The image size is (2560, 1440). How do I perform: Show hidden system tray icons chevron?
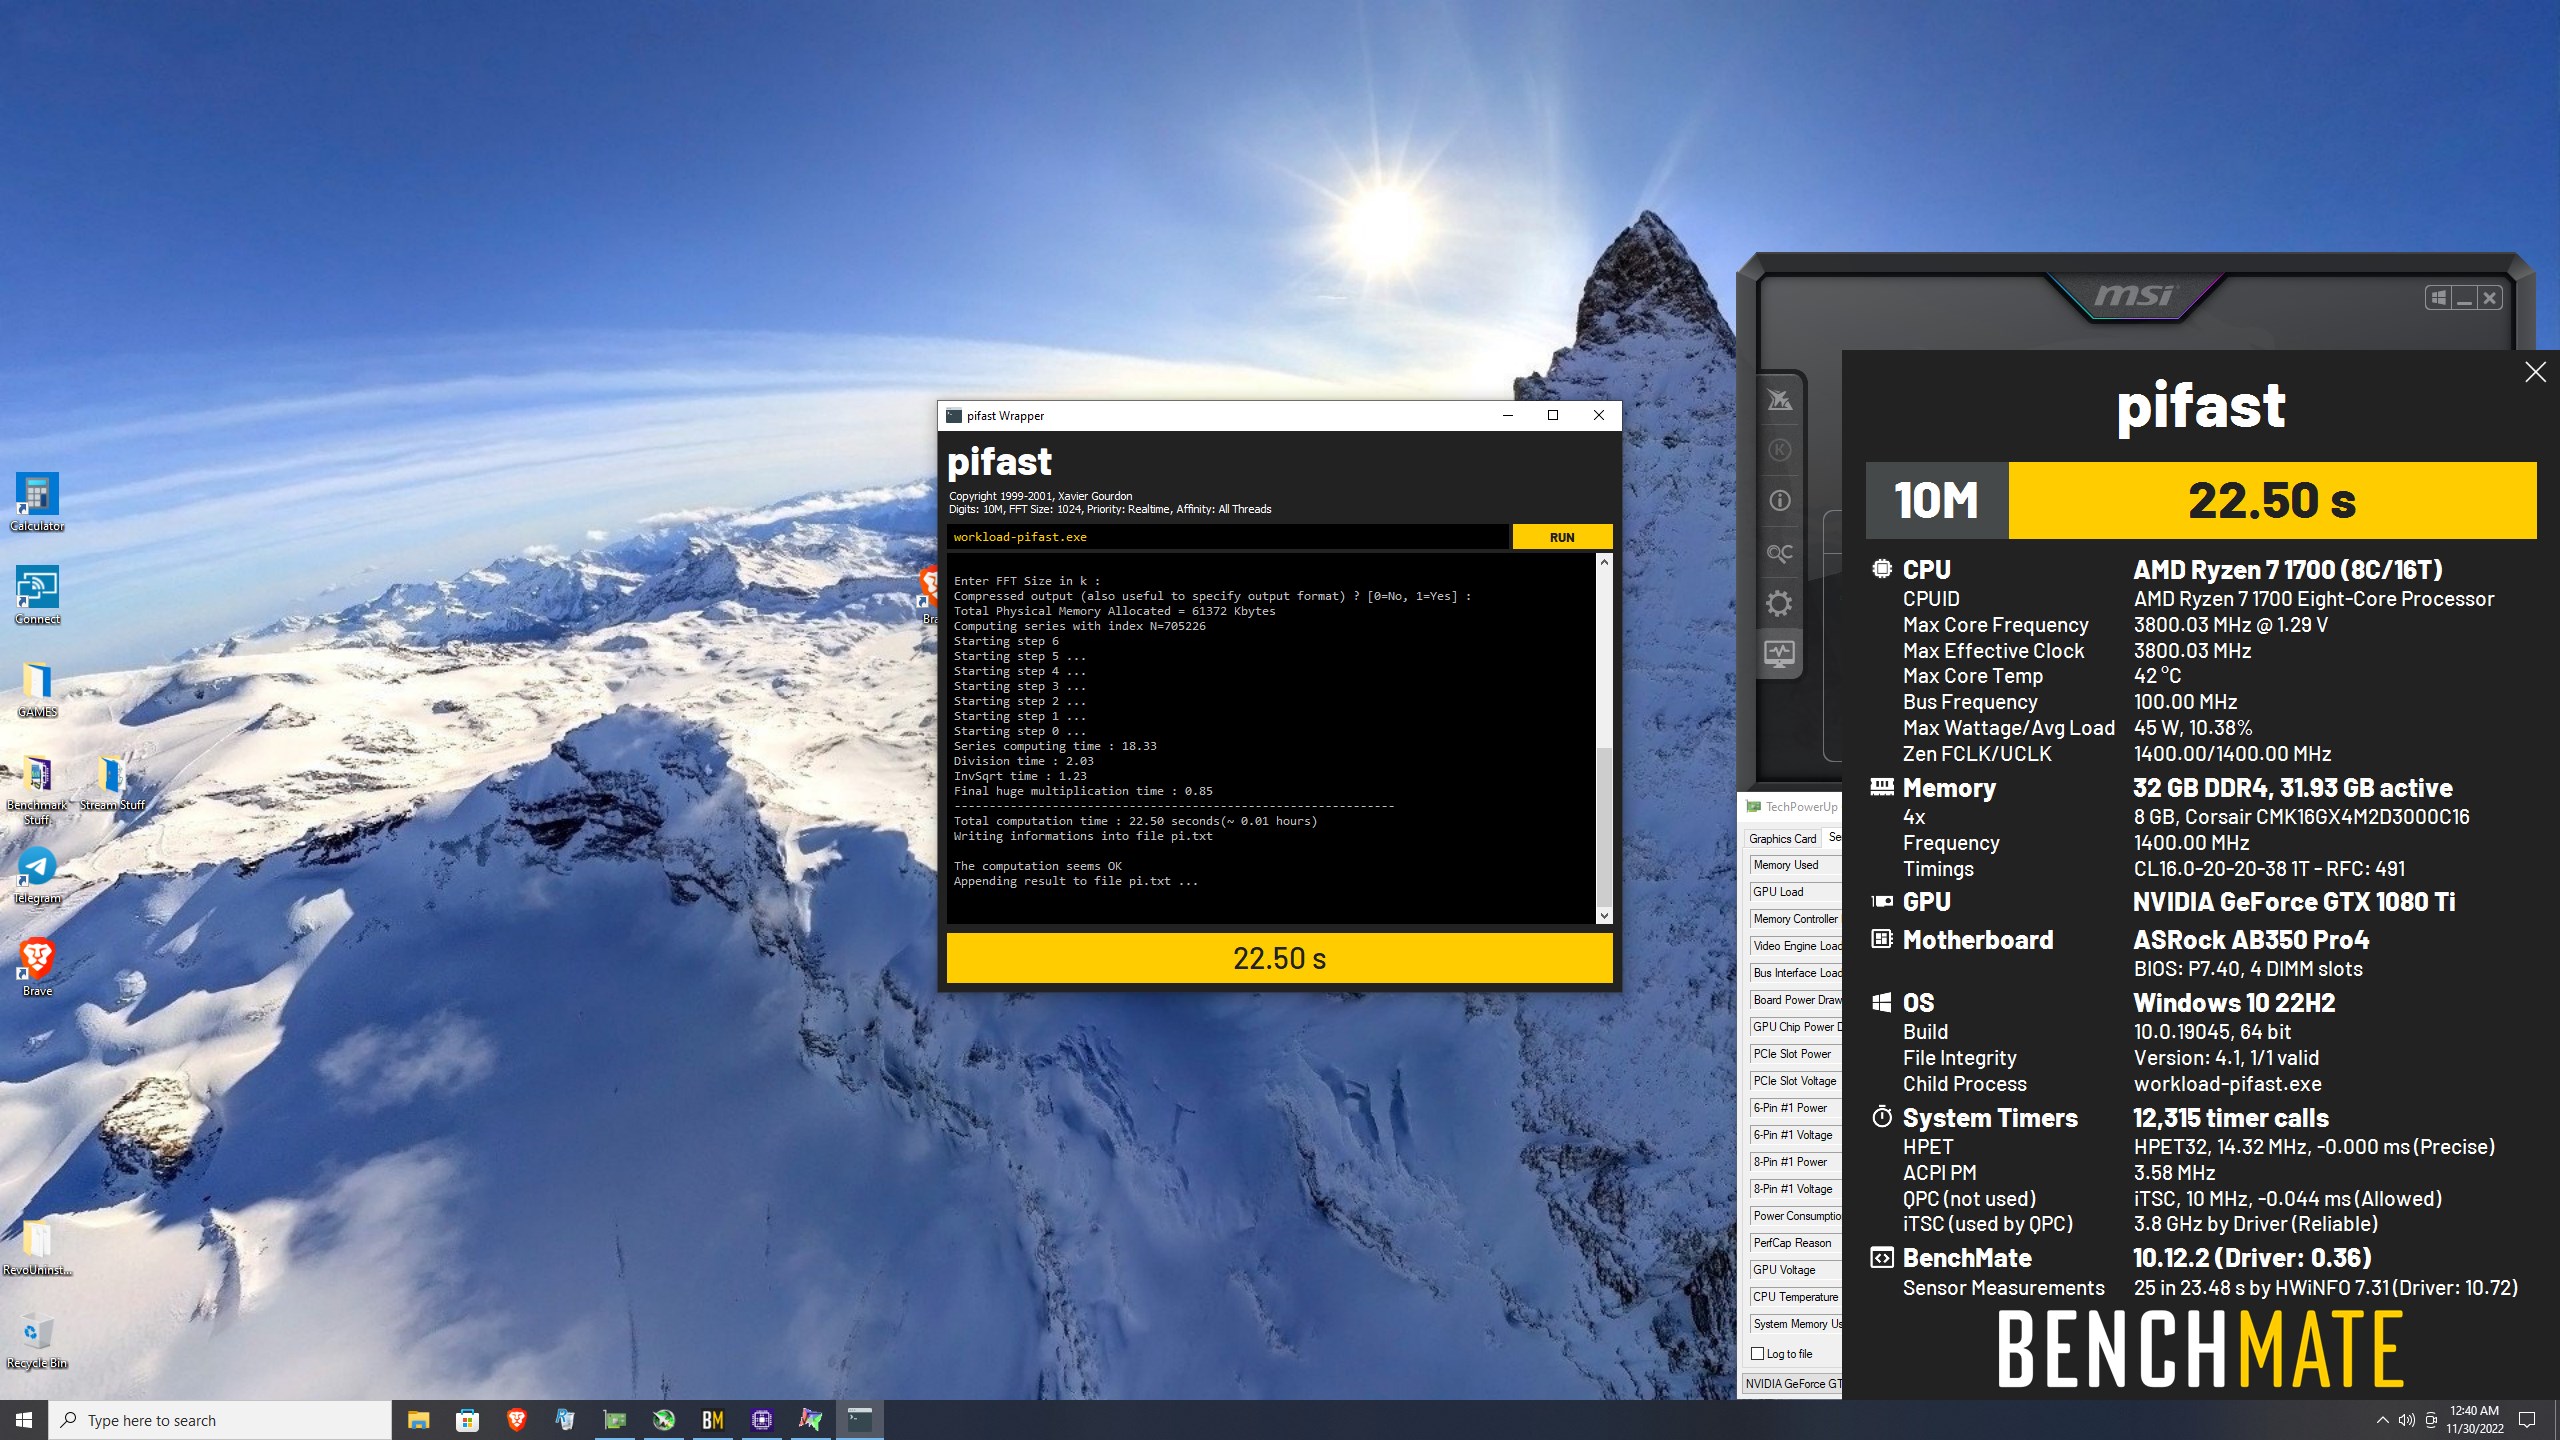[2382, 1420]
